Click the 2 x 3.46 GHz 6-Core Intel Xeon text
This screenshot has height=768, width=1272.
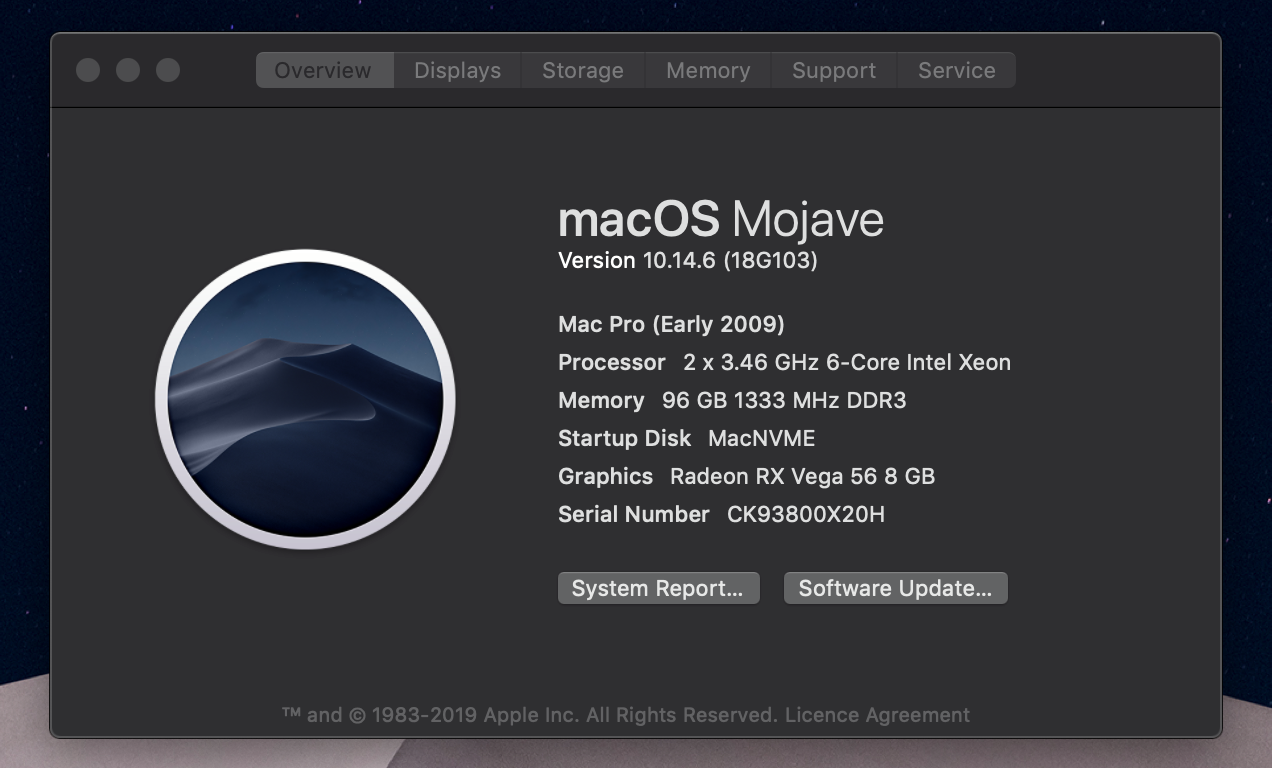847,362
